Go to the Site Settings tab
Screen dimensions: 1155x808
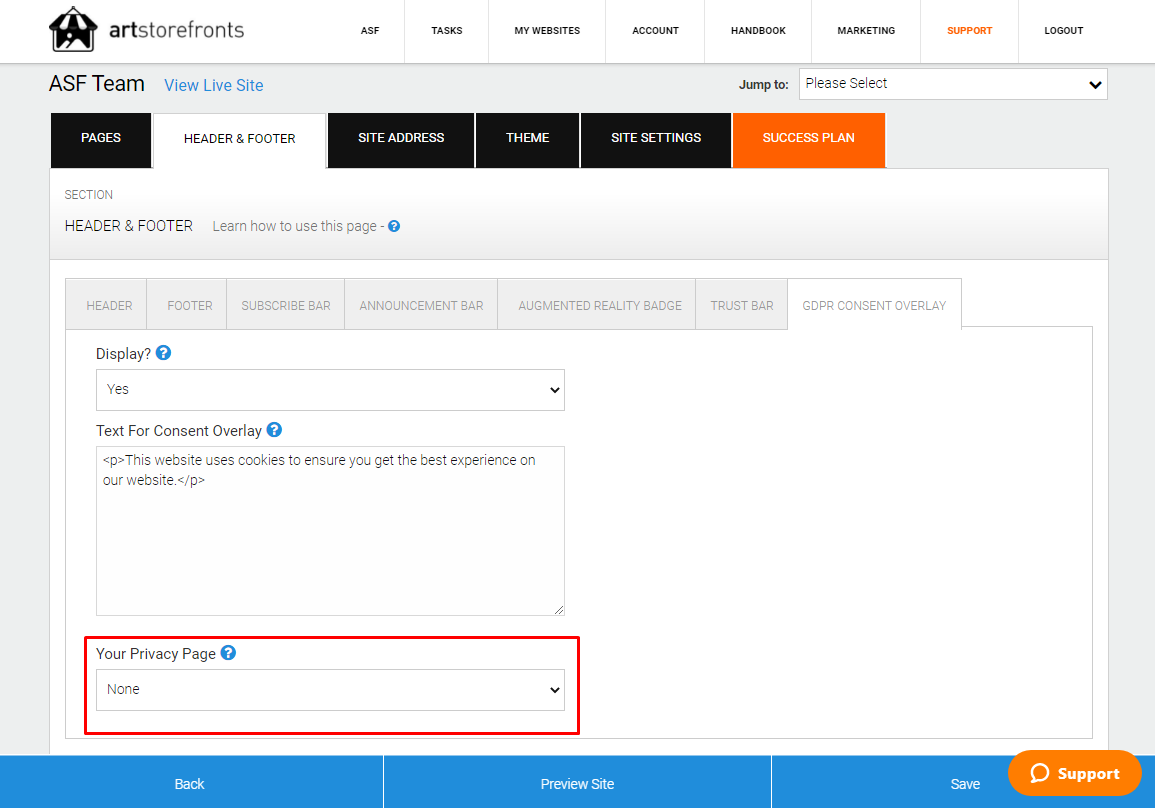coord(656,138)
